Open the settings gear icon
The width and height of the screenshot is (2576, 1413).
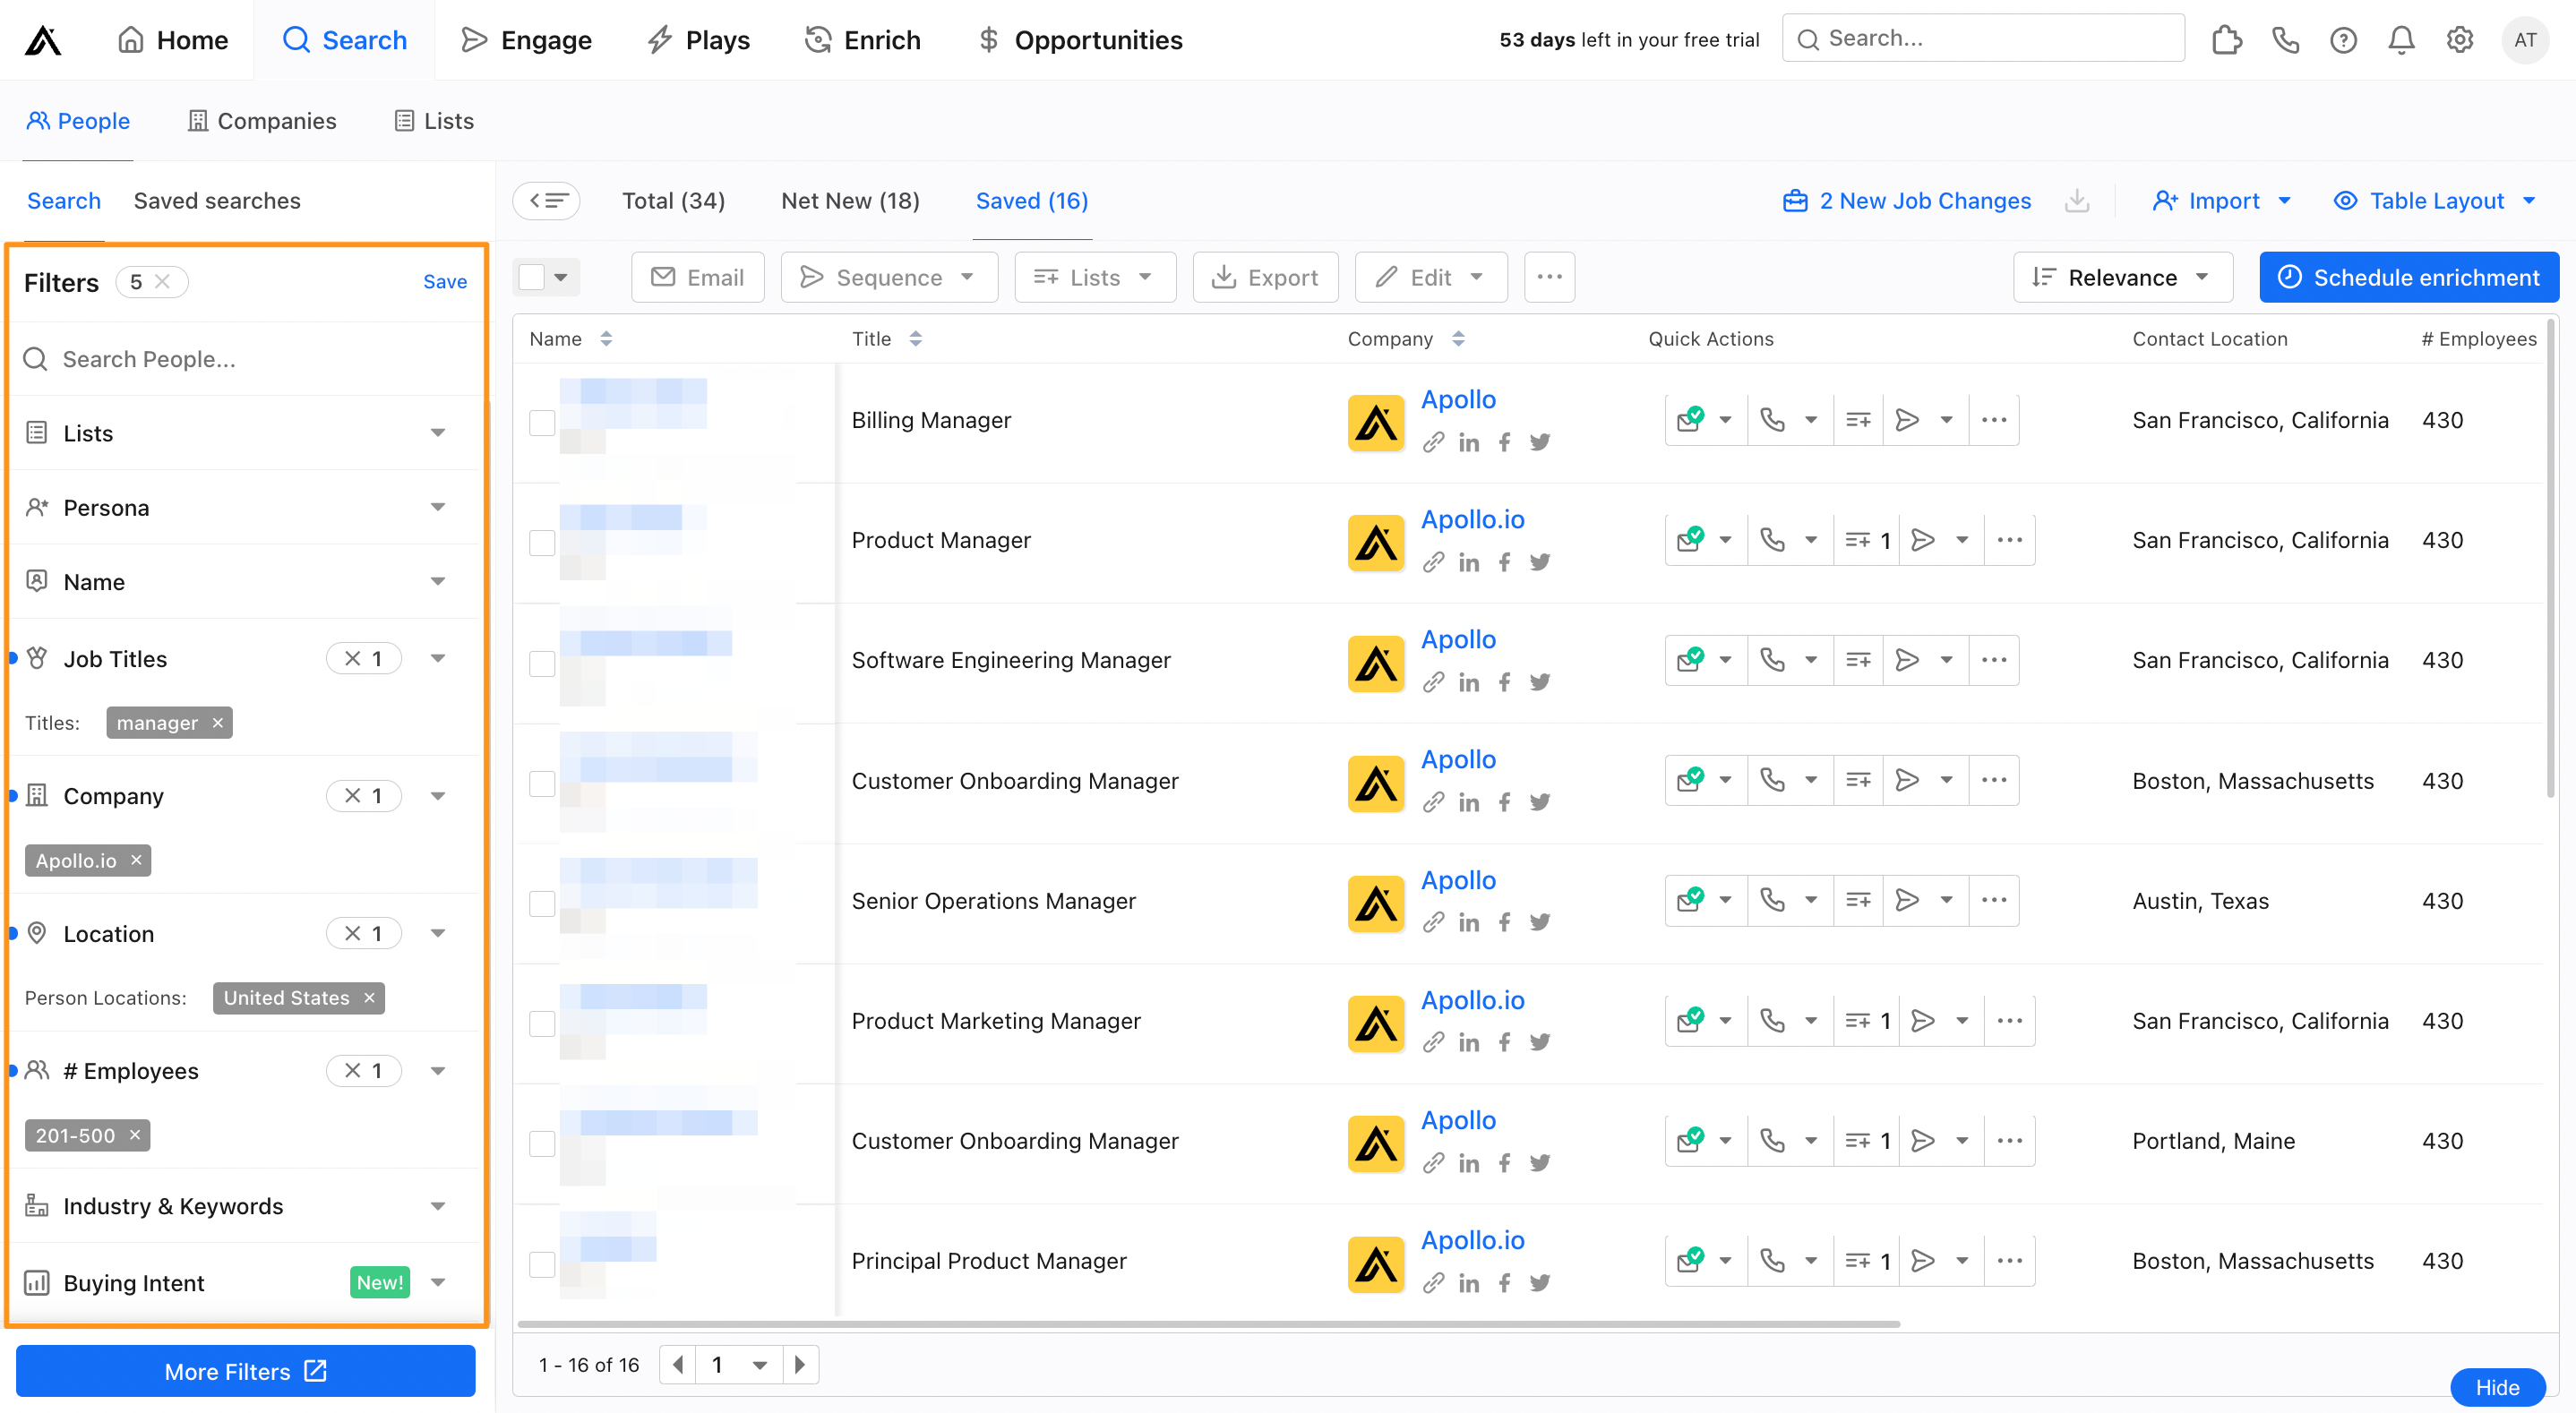tap(2460, 40)
